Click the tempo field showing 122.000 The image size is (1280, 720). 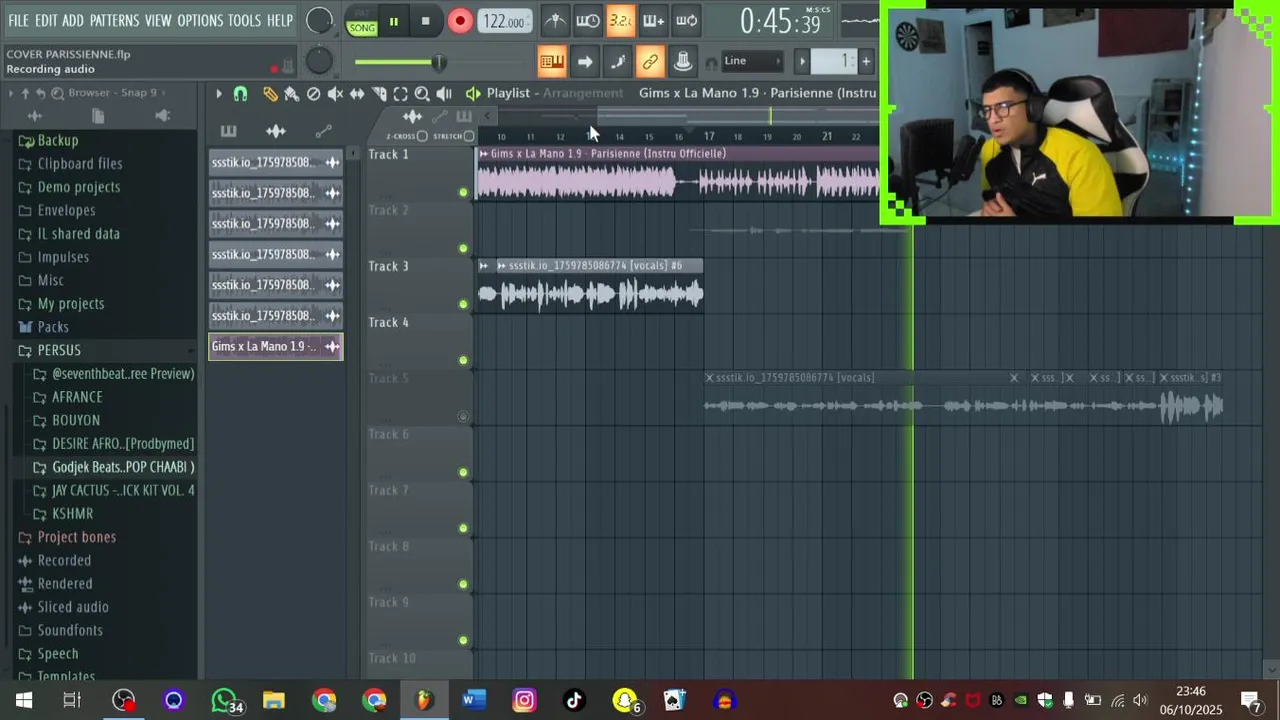(x=506, y=21)
